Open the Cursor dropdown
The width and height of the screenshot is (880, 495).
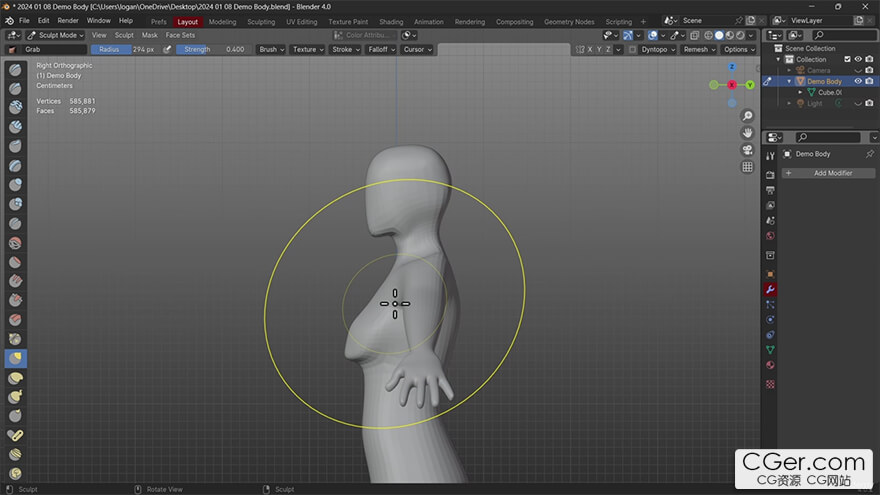point(417,49)
